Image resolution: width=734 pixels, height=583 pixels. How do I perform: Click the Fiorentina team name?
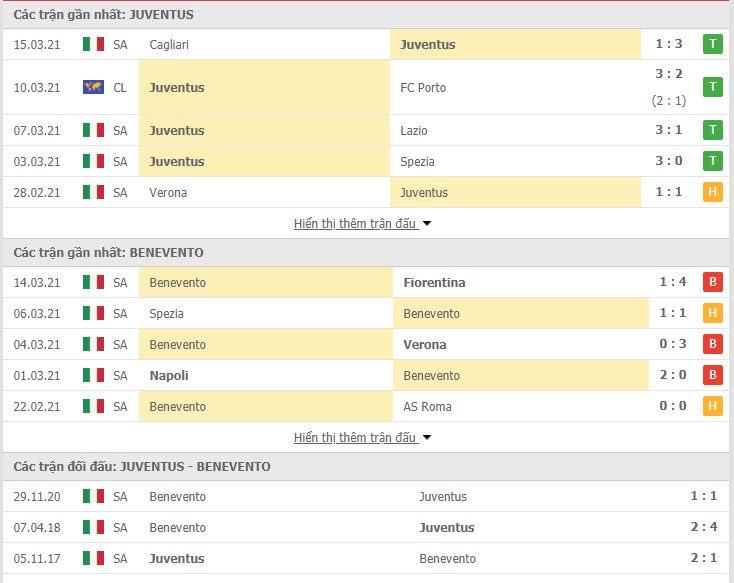pos(434,282)
